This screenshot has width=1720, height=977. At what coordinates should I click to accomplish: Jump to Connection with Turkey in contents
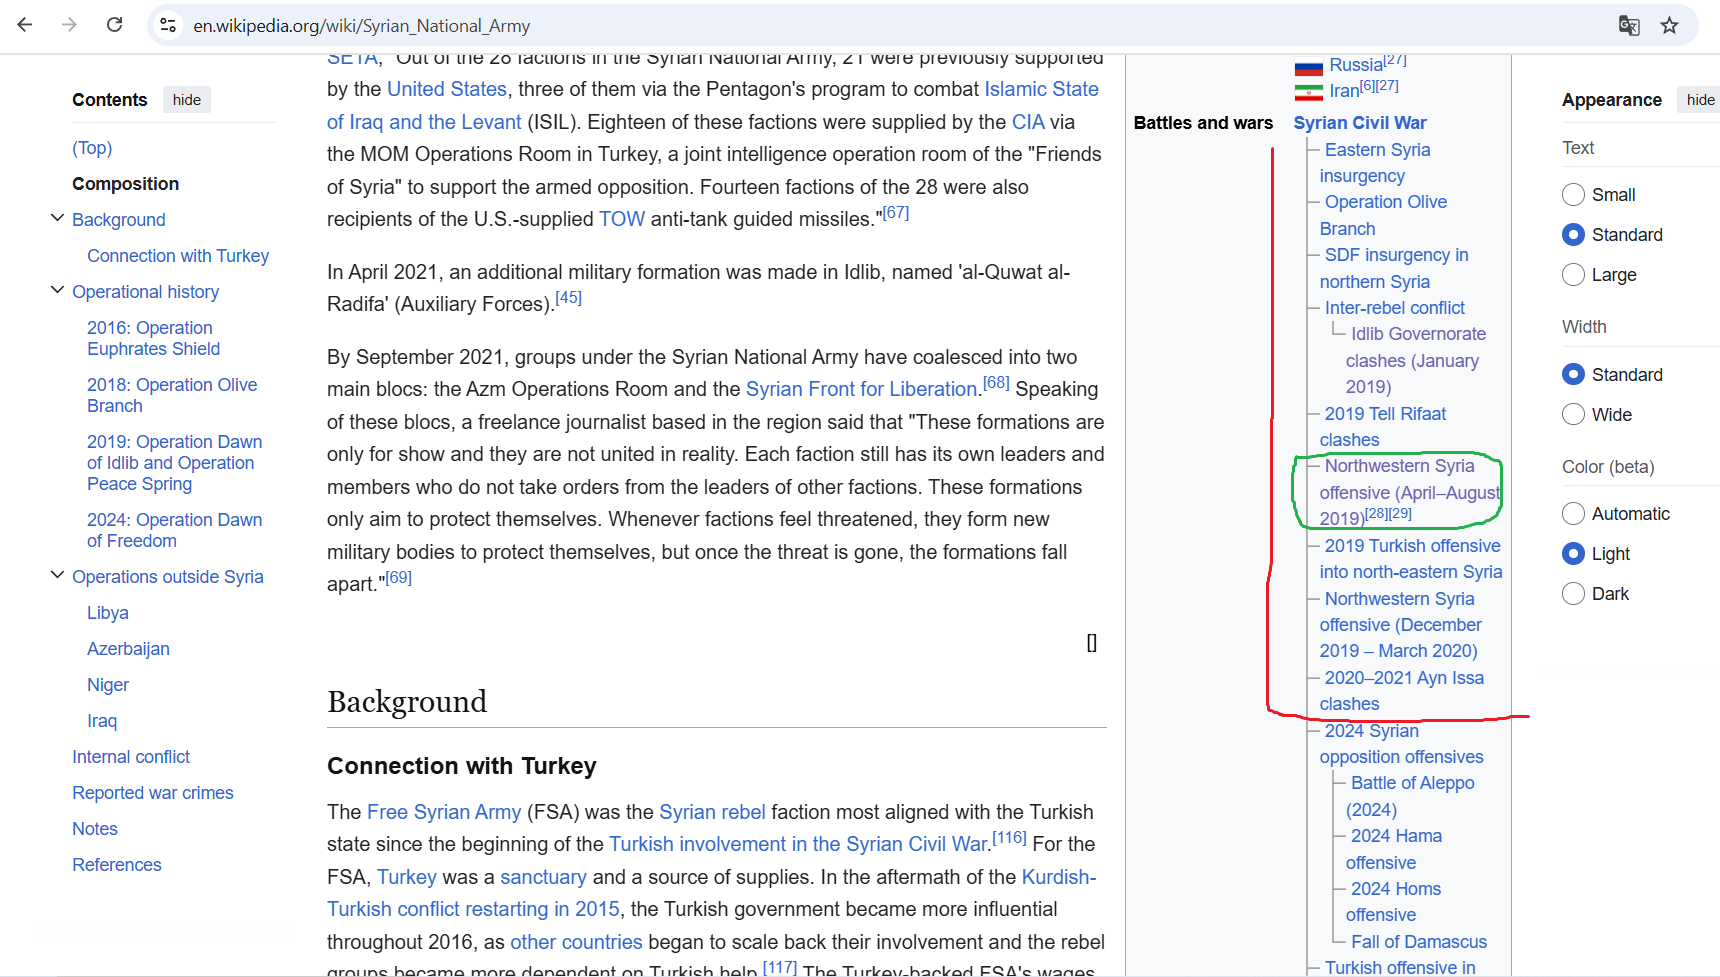point(178,256)
